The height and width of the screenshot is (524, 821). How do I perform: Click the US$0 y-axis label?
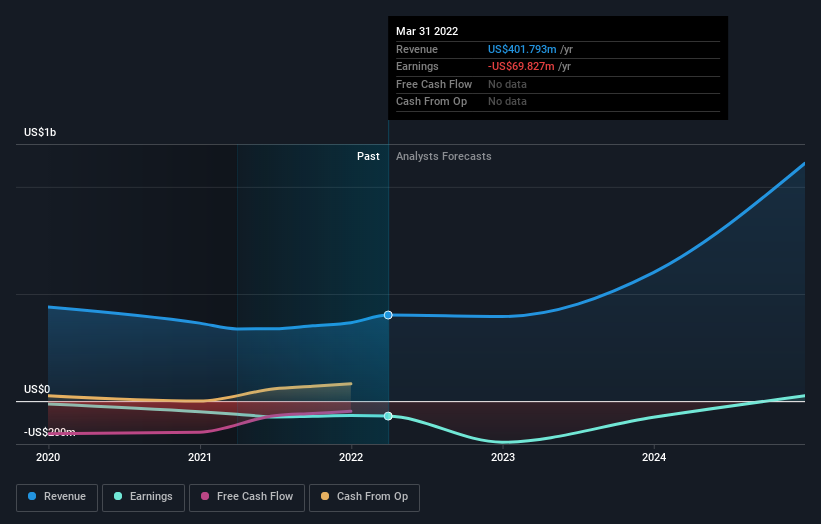click(37, 389)
